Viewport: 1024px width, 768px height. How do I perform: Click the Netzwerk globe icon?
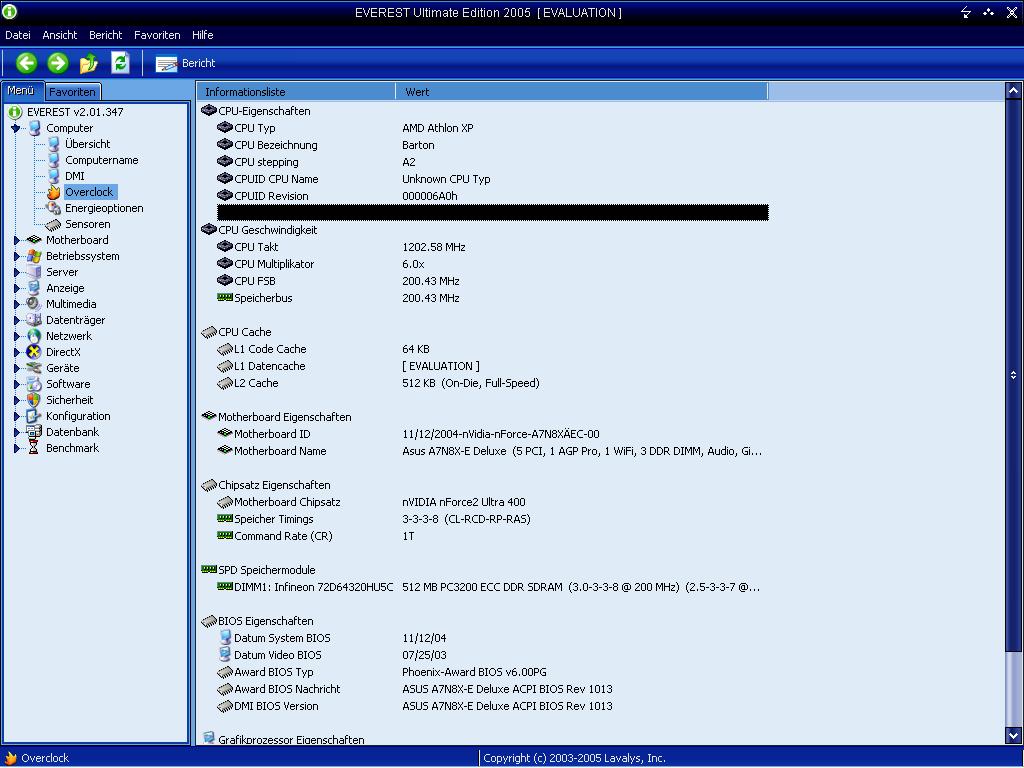pos(34,336)
